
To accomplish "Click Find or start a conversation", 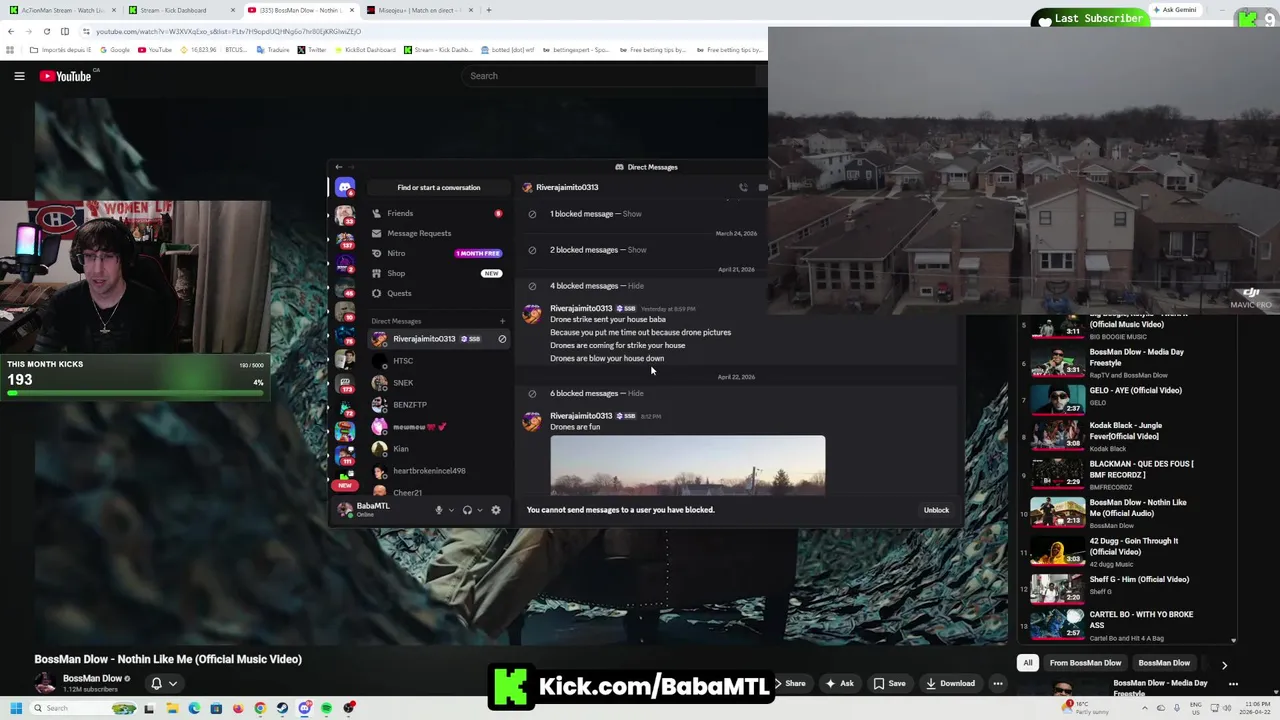I will (x=439, y=187).
